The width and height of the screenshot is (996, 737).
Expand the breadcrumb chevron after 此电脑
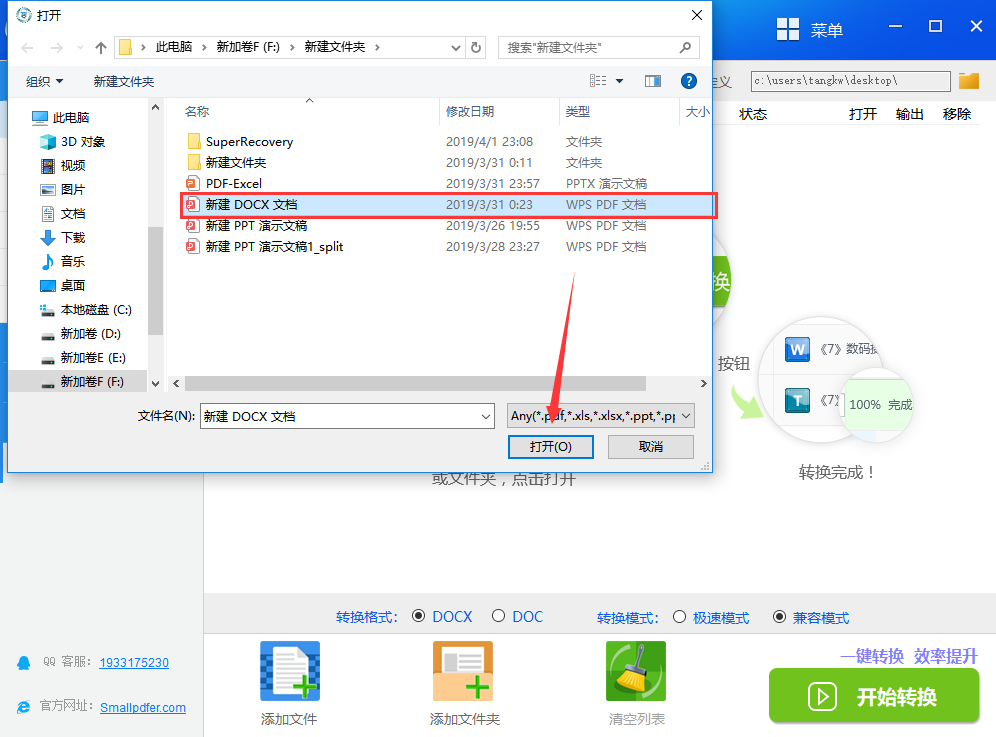click(x=204, y=47)
